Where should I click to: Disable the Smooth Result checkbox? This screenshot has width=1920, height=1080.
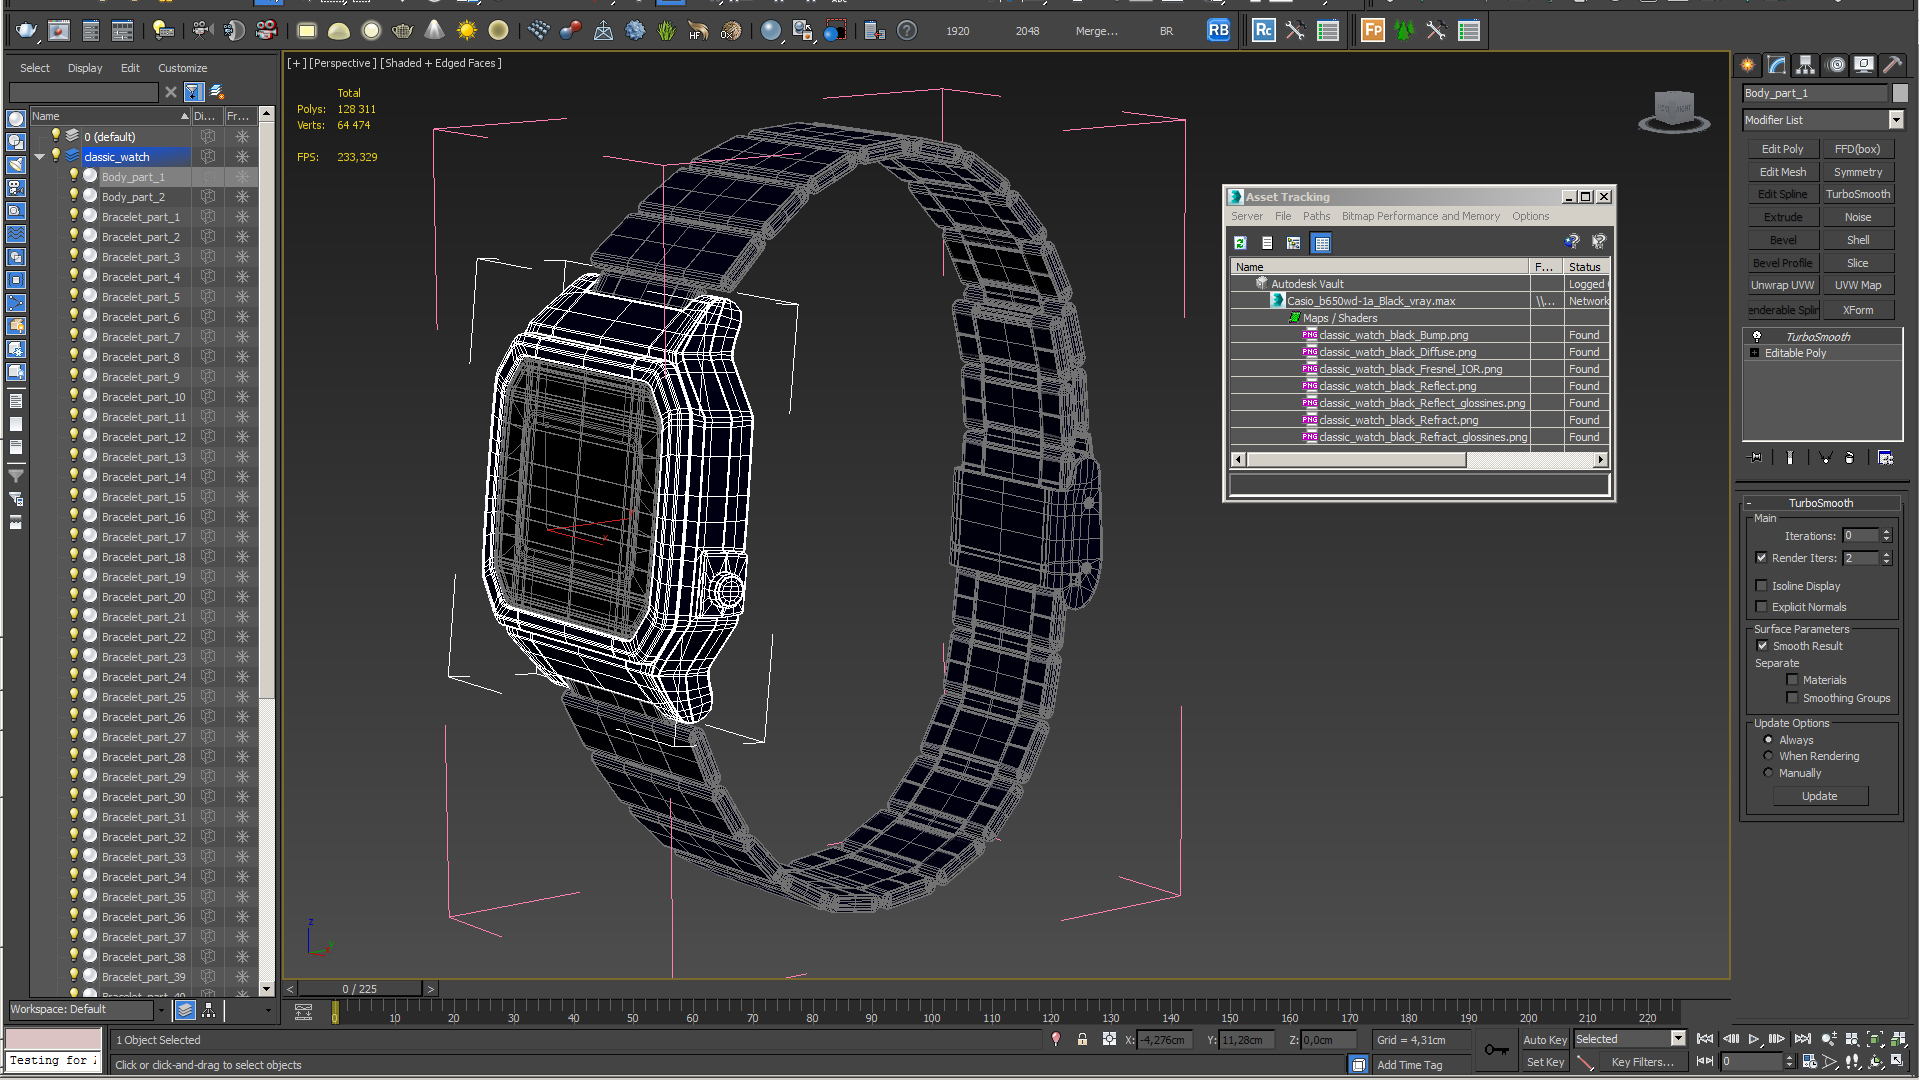[x=1762, y=646]
